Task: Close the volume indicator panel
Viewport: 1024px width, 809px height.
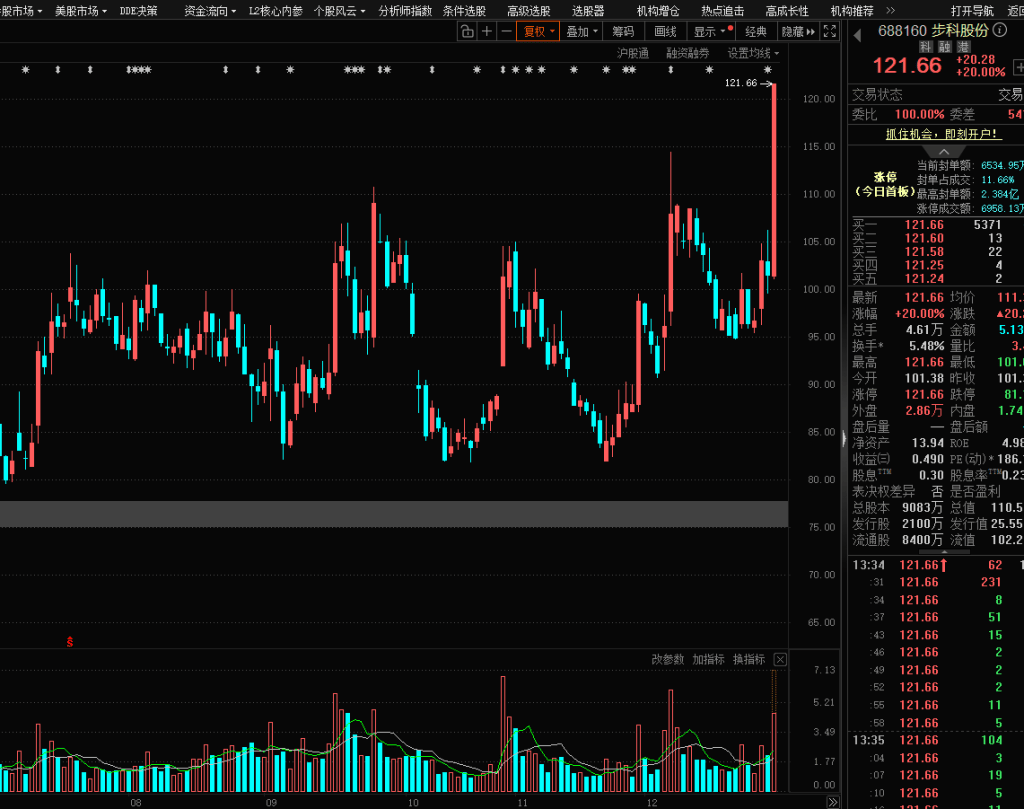Action: tap(780, 660)
